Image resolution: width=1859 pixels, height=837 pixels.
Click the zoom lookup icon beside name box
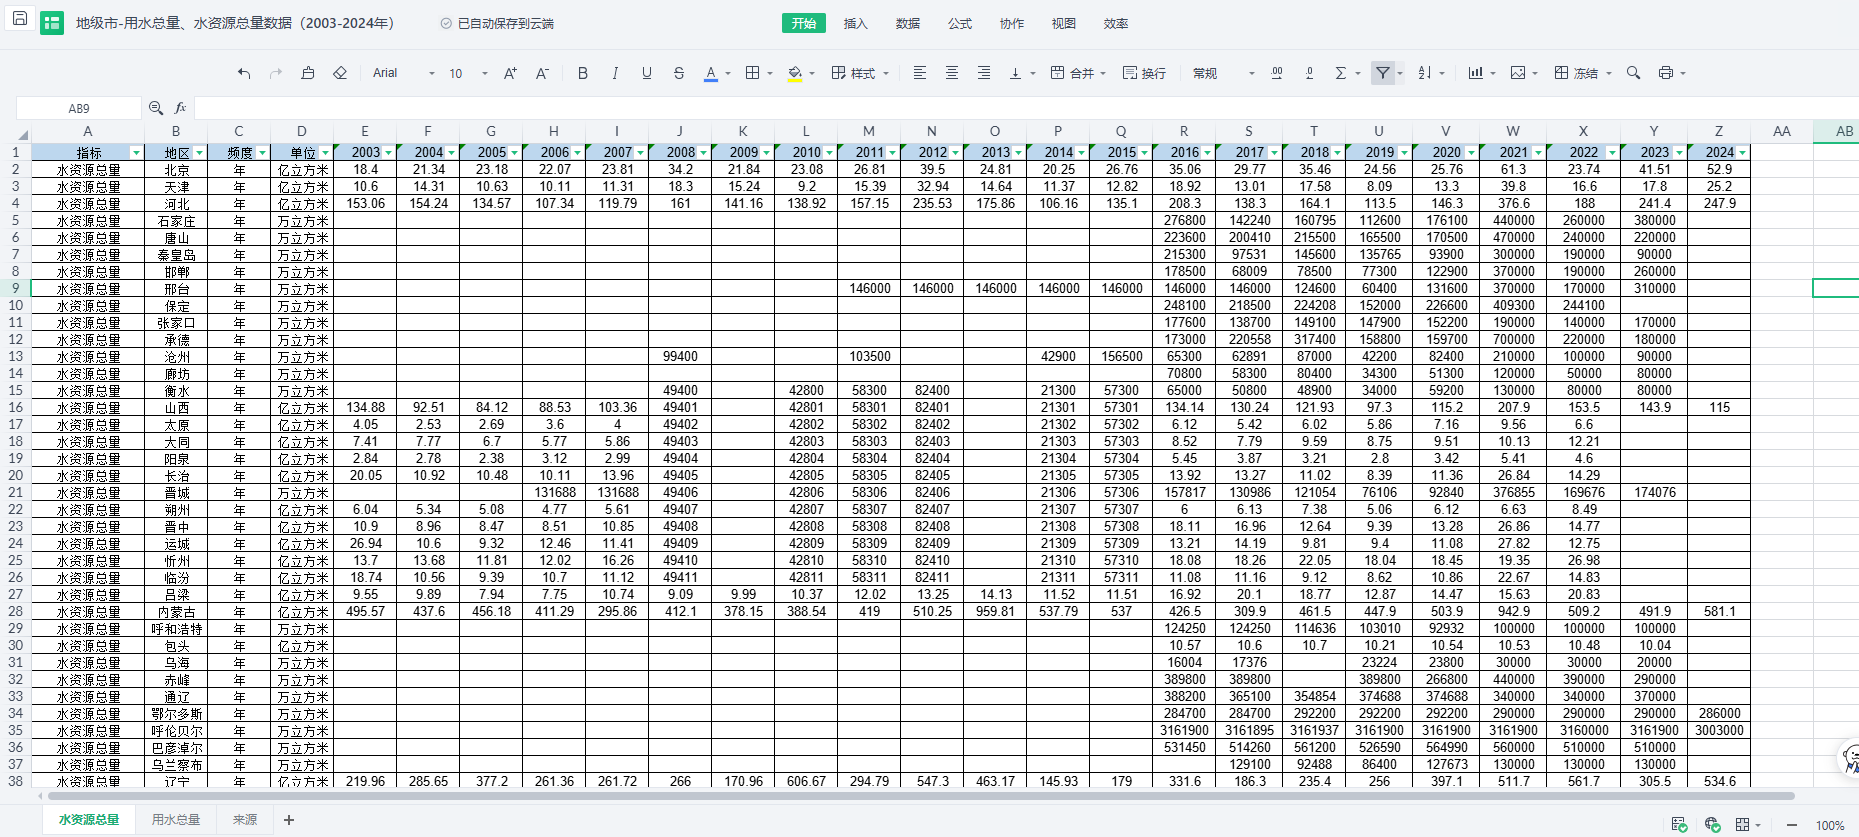coord(156,108)
